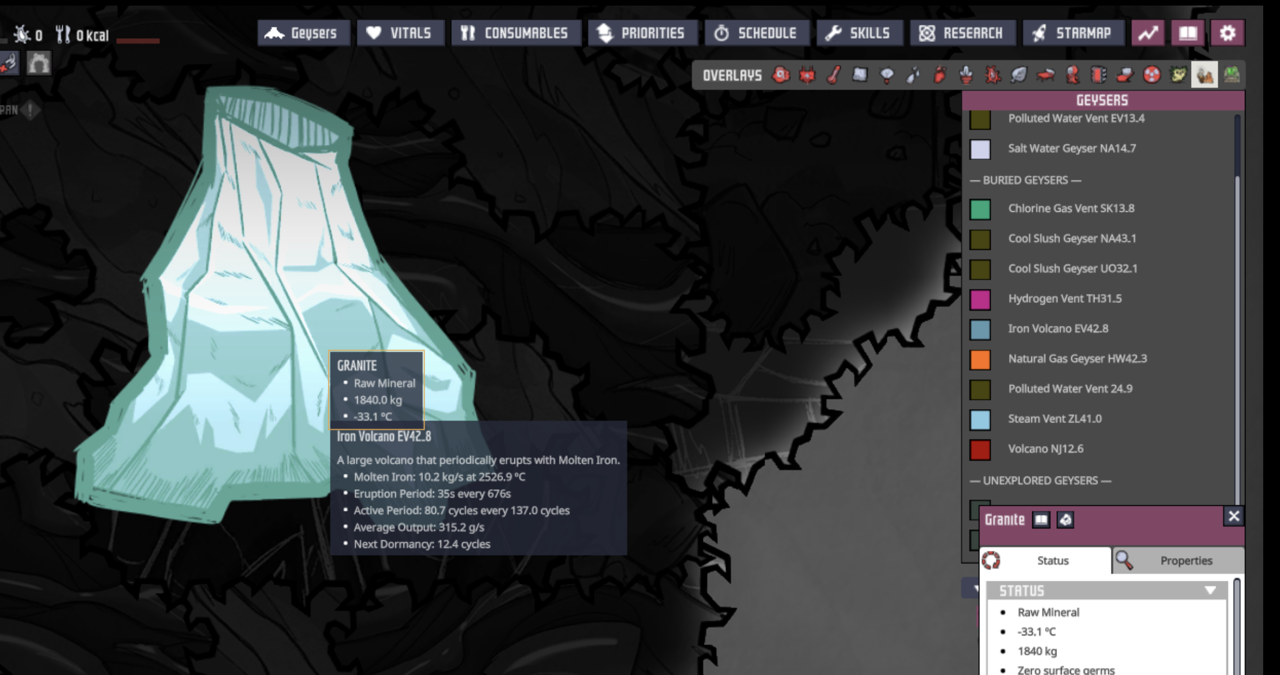
Task: Select Chlorine Gas Vent SK13.8 entry
Action: pos(1071,208)
